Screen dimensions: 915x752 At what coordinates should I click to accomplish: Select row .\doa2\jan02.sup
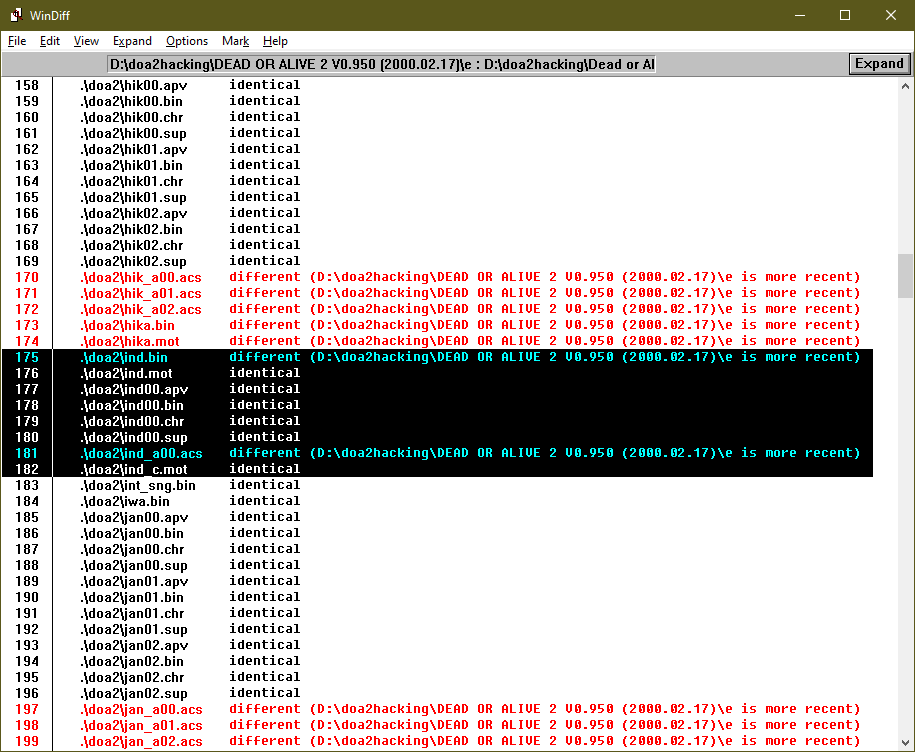tap(437, 693)
